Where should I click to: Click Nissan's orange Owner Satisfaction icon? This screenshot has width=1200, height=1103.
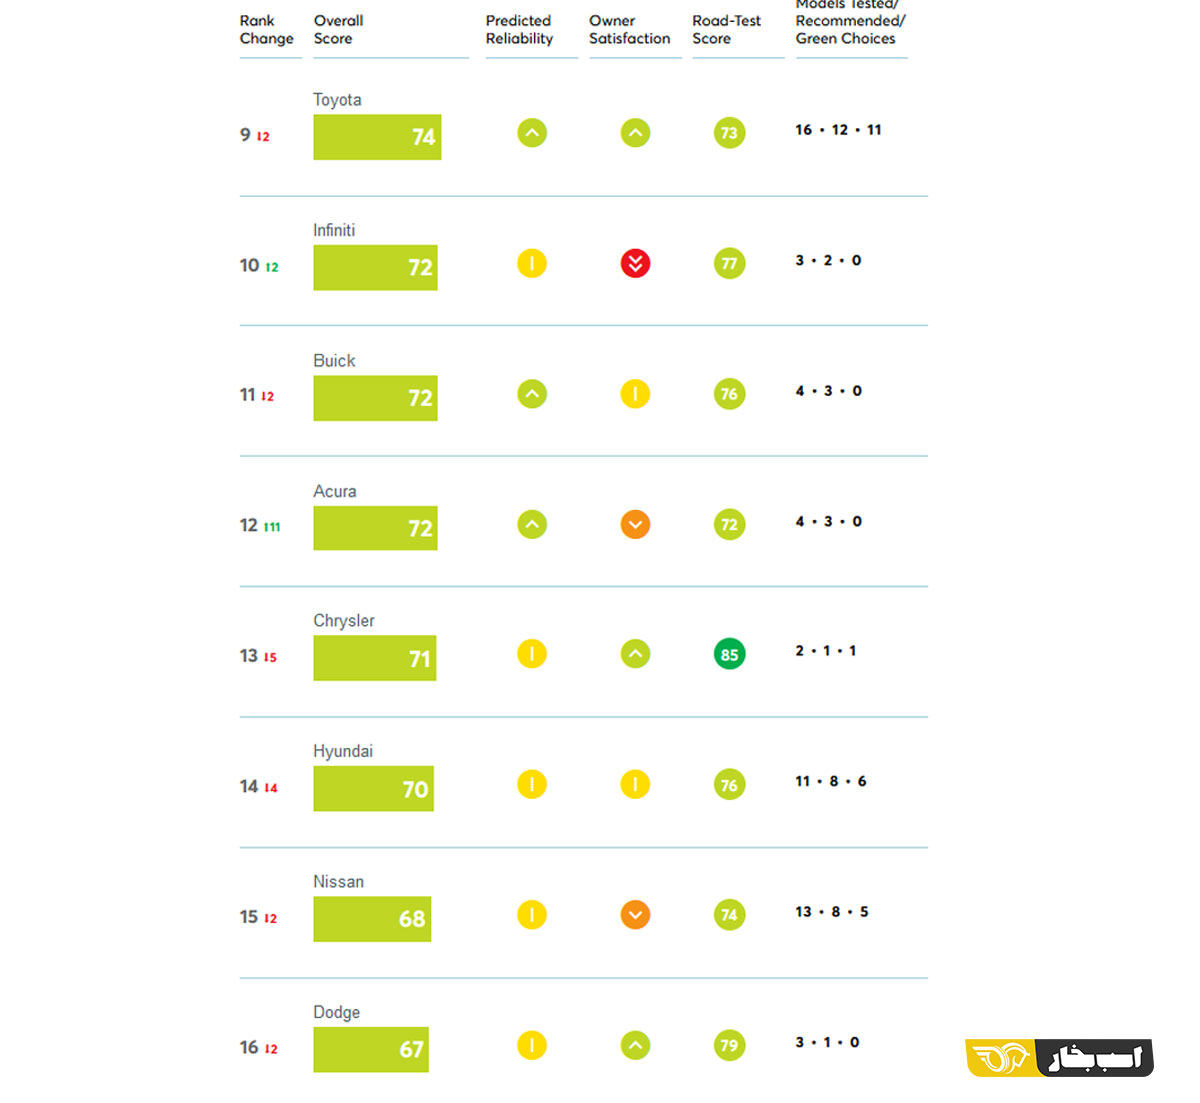coord(635,915)
